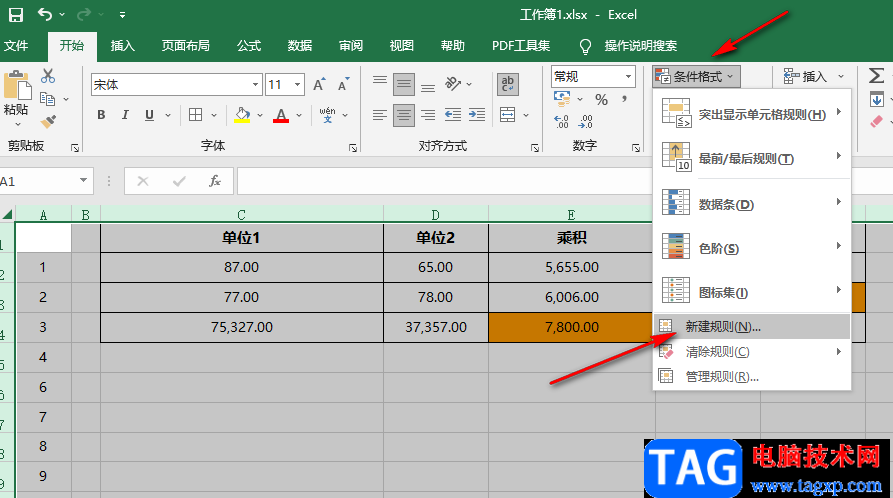
Task: Increase decimal places
Action: click(x=561, y=121)
